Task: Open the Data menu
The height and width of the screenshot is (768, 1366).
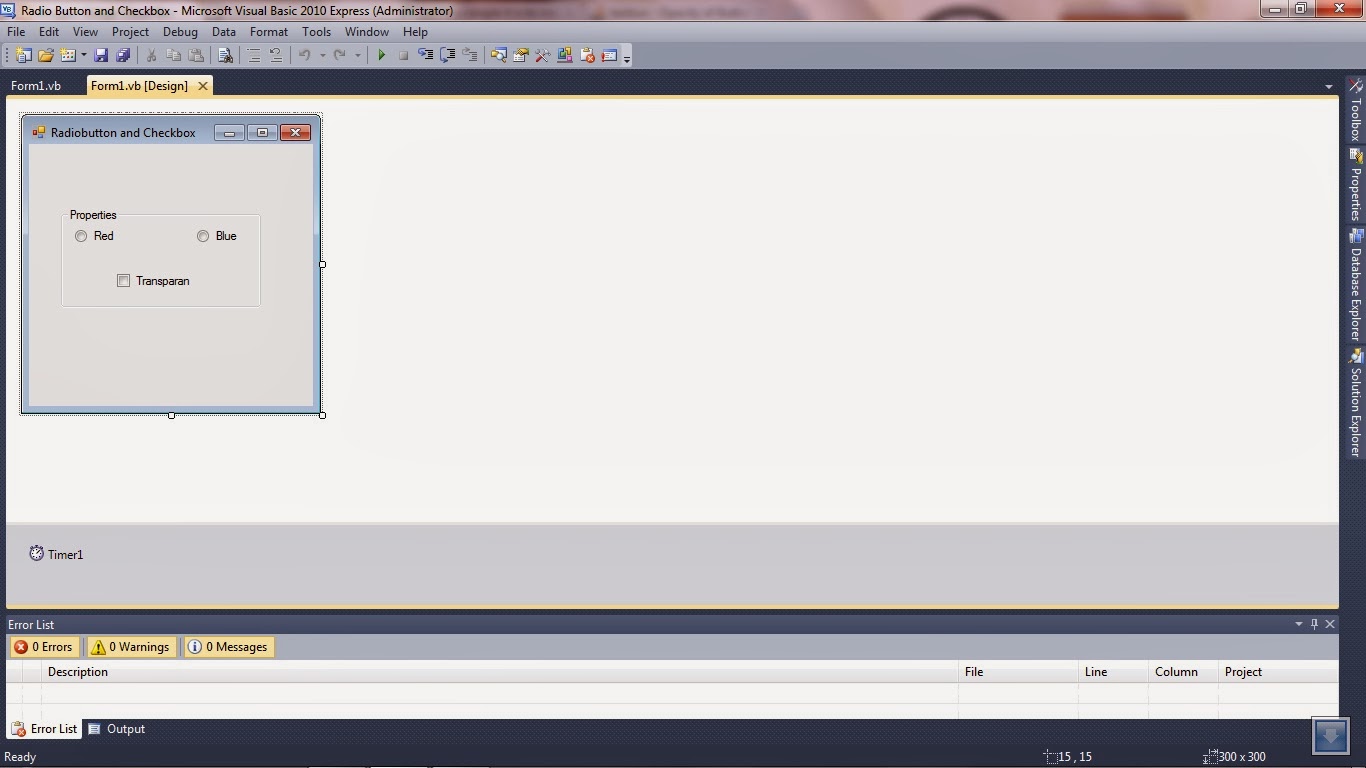Action: (224, 32)
